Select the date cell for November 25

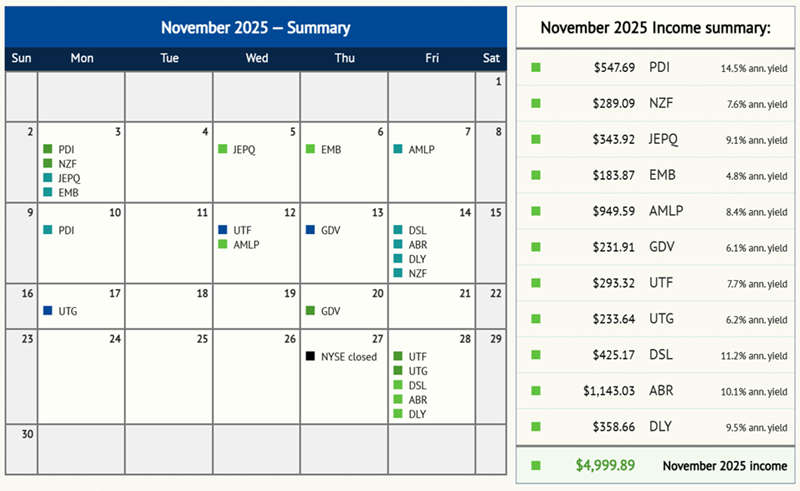169,375
